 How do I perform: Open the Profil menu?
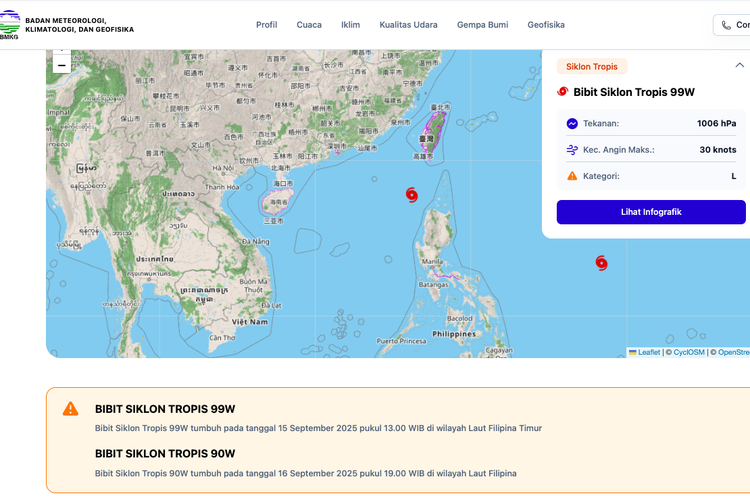pos(266,25)
